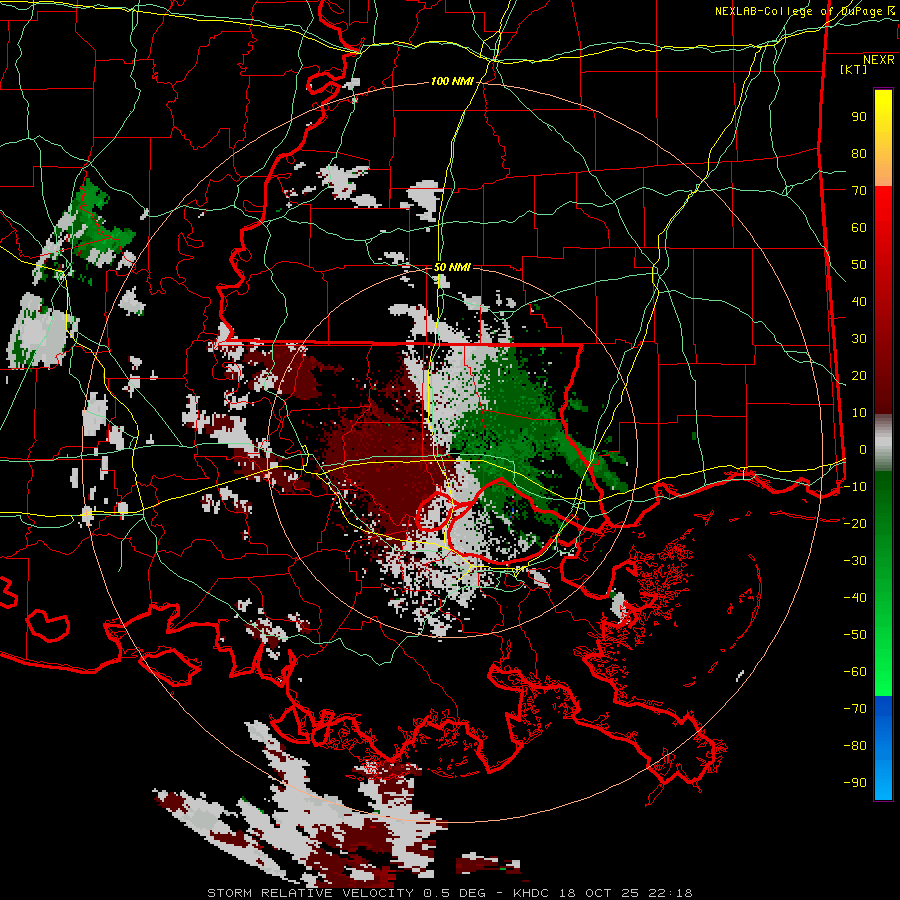This screenshot has width=900, height=900.
Task: Click the -20 value on the velocity scale
Action: [x=855, y=524]
